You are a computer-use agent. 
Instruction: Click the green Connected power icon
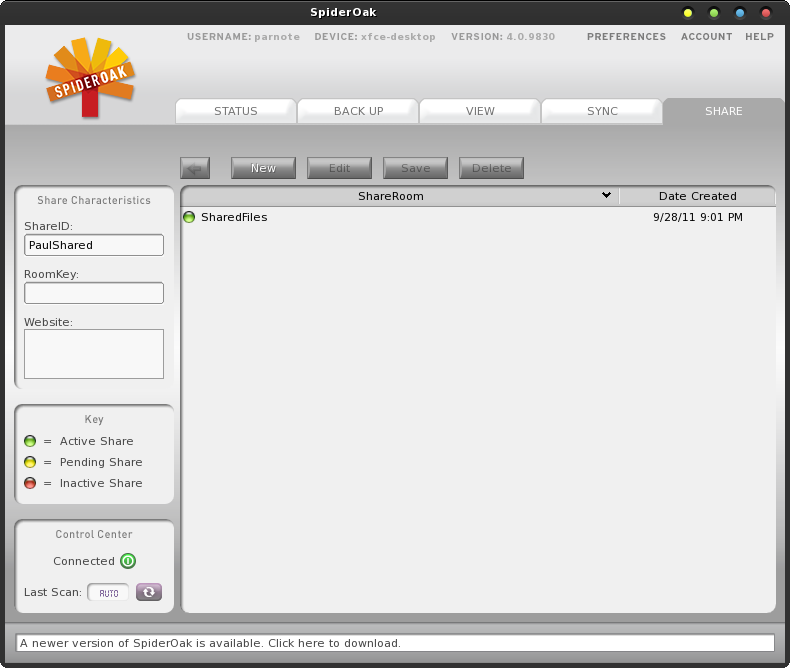[x=128, y=561]
